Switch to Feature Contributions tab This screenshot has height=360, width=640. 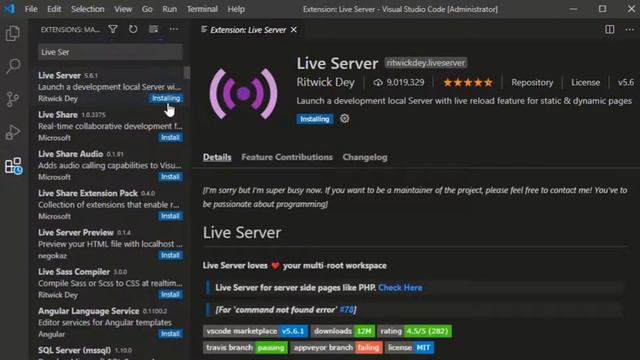(x=287, y=157)
